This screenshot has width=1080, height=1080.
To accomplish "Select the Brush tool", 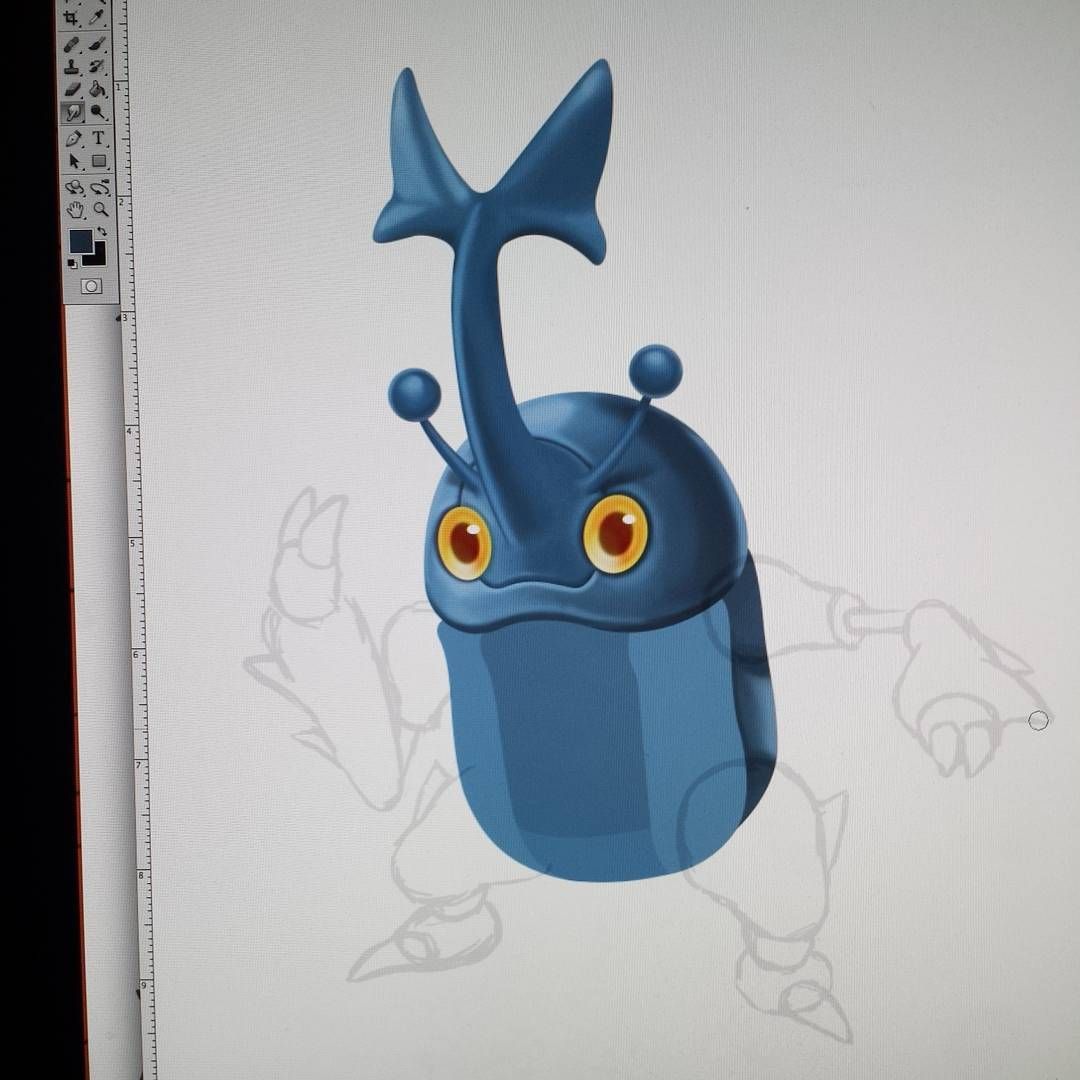I will (x=97, y=43).
